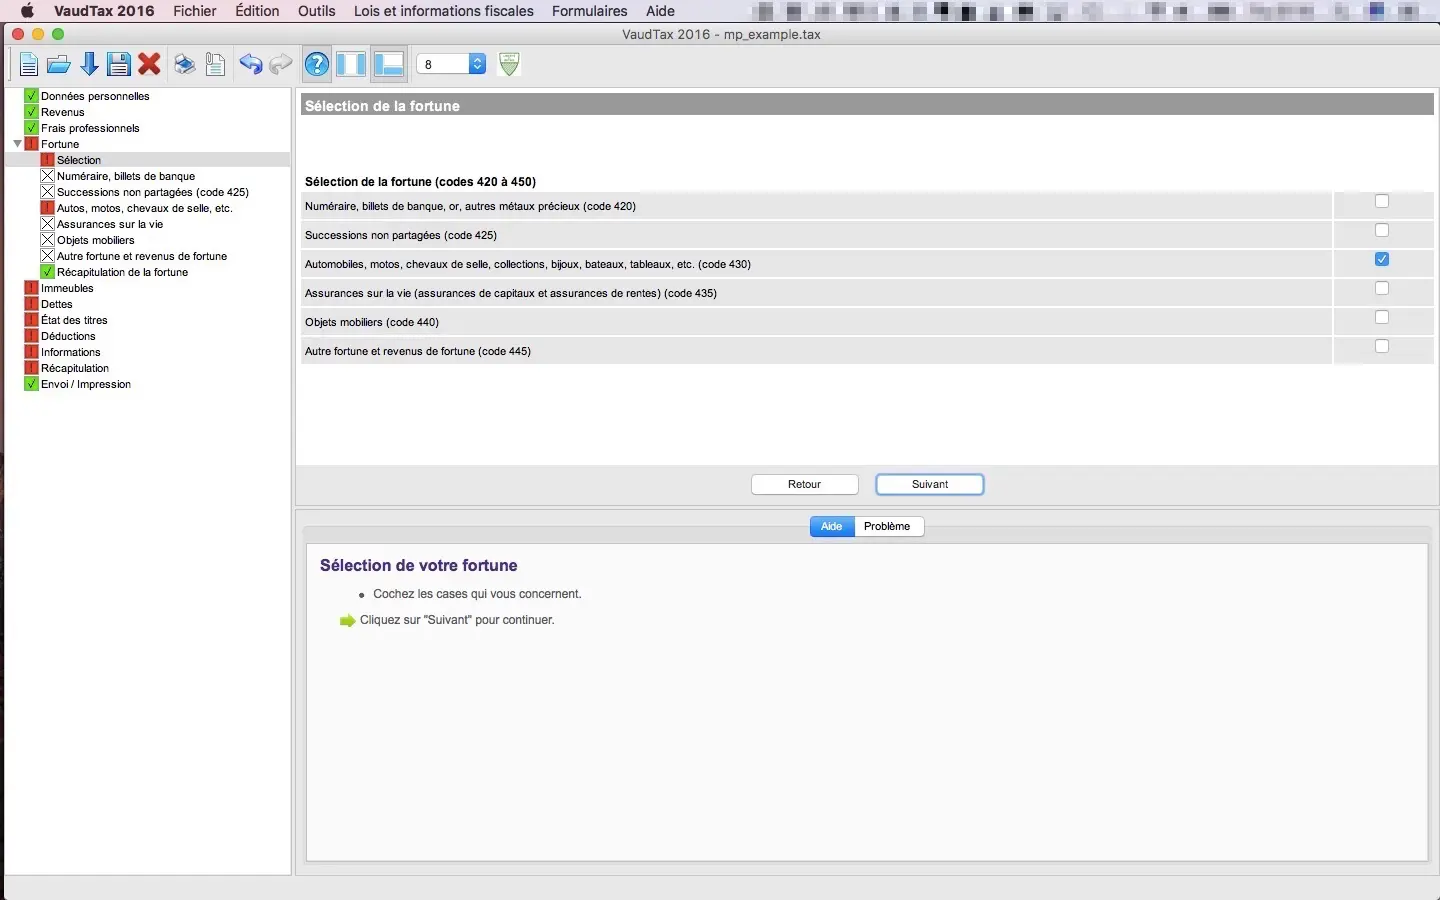This screenshot has width=1440, height=900.
Task: Open Lois et informations fiscales menu
Action: pos(444,11)
